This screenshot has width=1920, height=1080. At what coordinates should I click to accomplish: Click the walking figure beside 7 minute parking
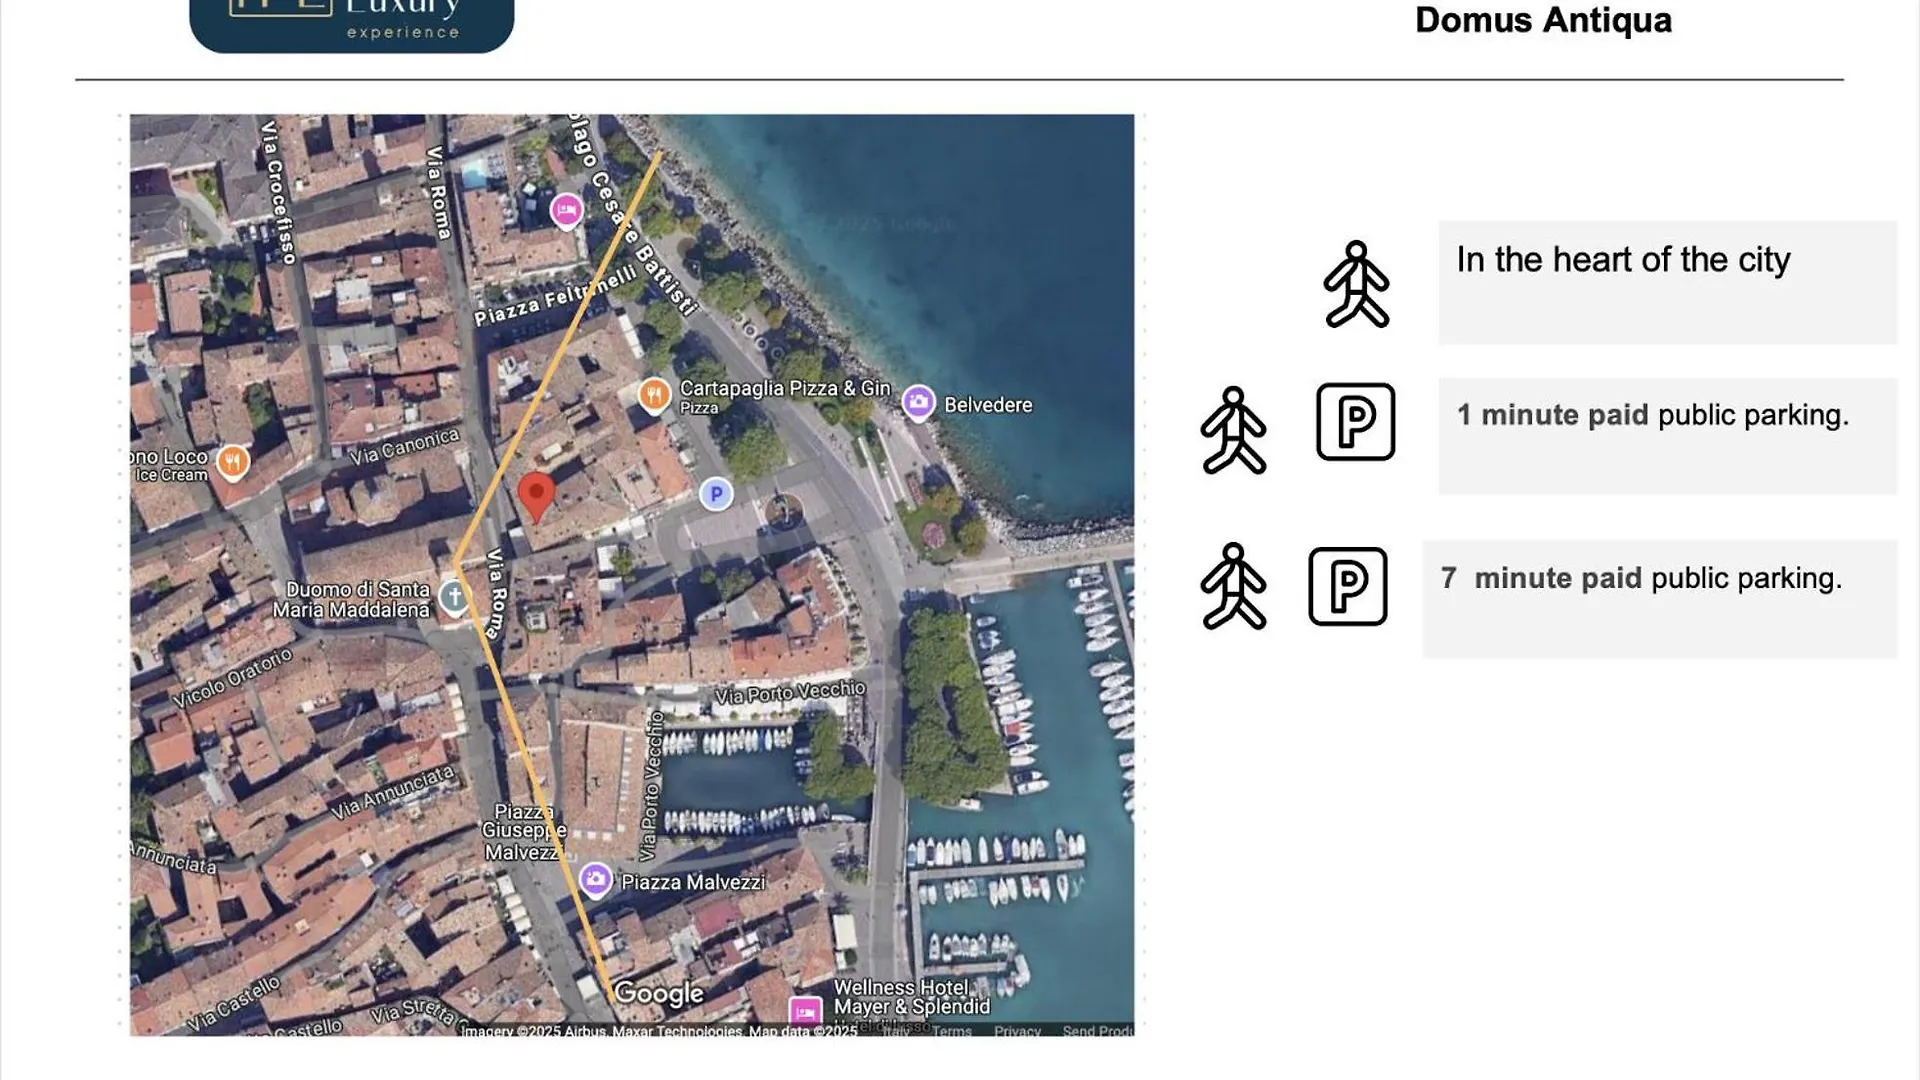click(1234, 586)
